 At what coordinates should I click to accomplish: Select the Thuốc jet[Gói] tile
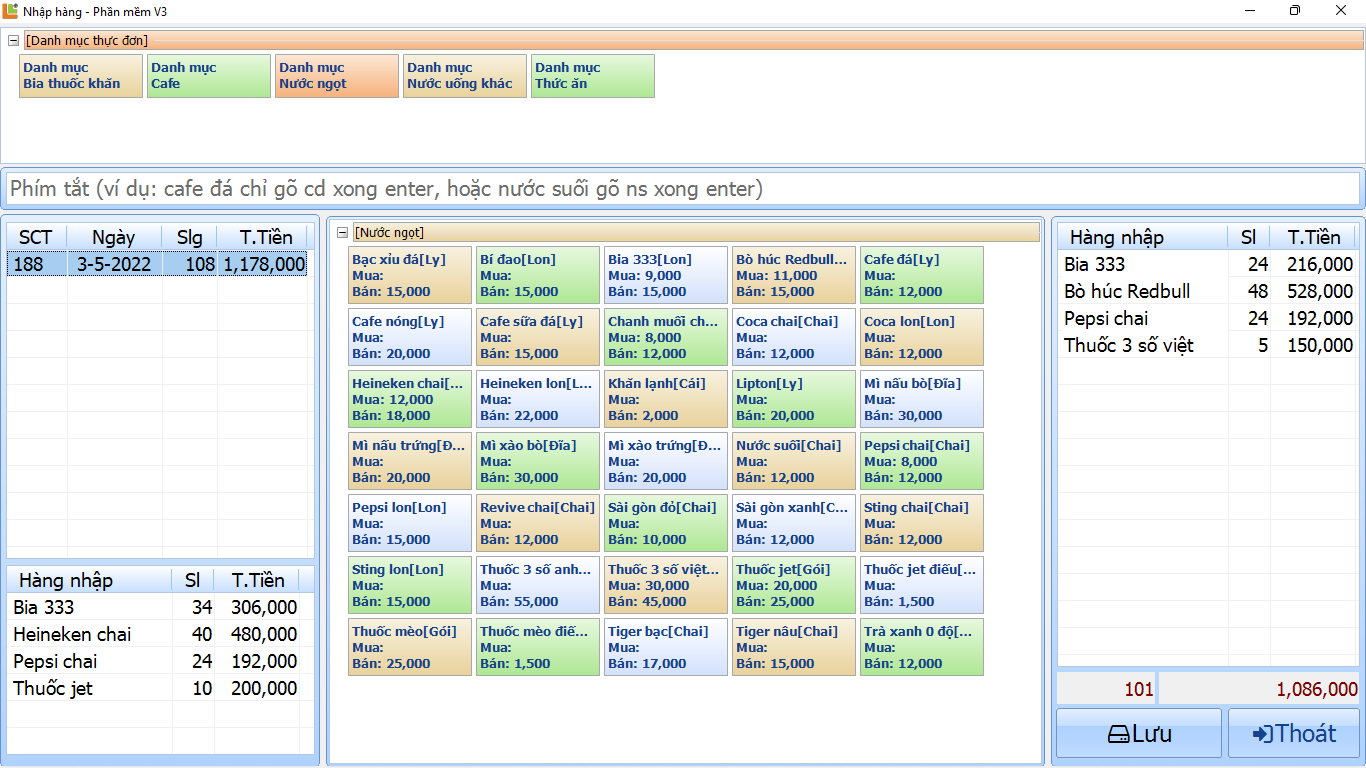(x=794, y=585)
